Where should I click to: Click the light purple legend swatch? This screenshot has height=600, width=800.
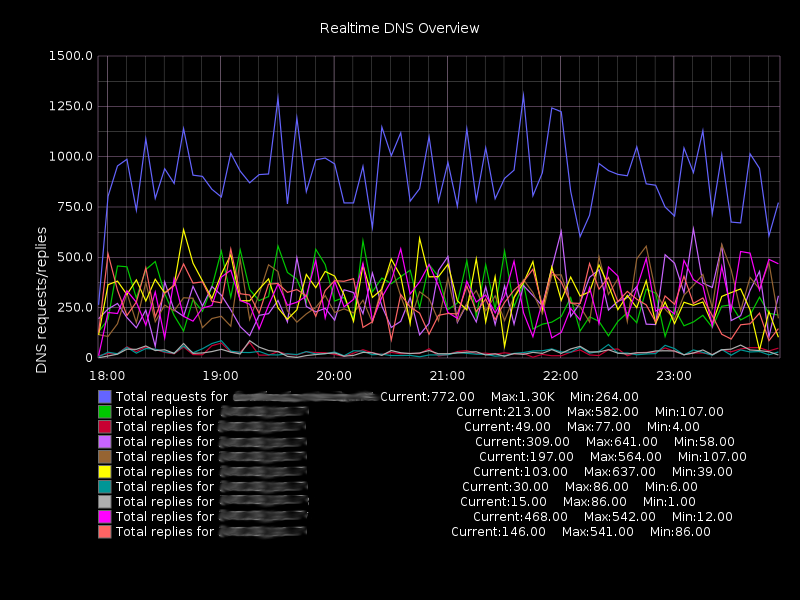tap(105, 442)
